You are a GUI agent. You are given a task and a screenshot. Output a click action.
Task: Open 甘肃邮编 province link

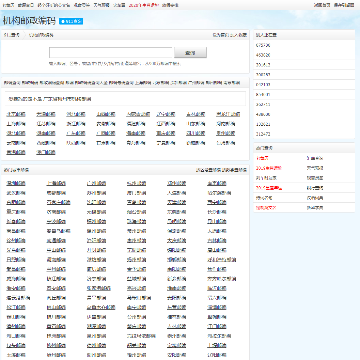coord(106,143)
